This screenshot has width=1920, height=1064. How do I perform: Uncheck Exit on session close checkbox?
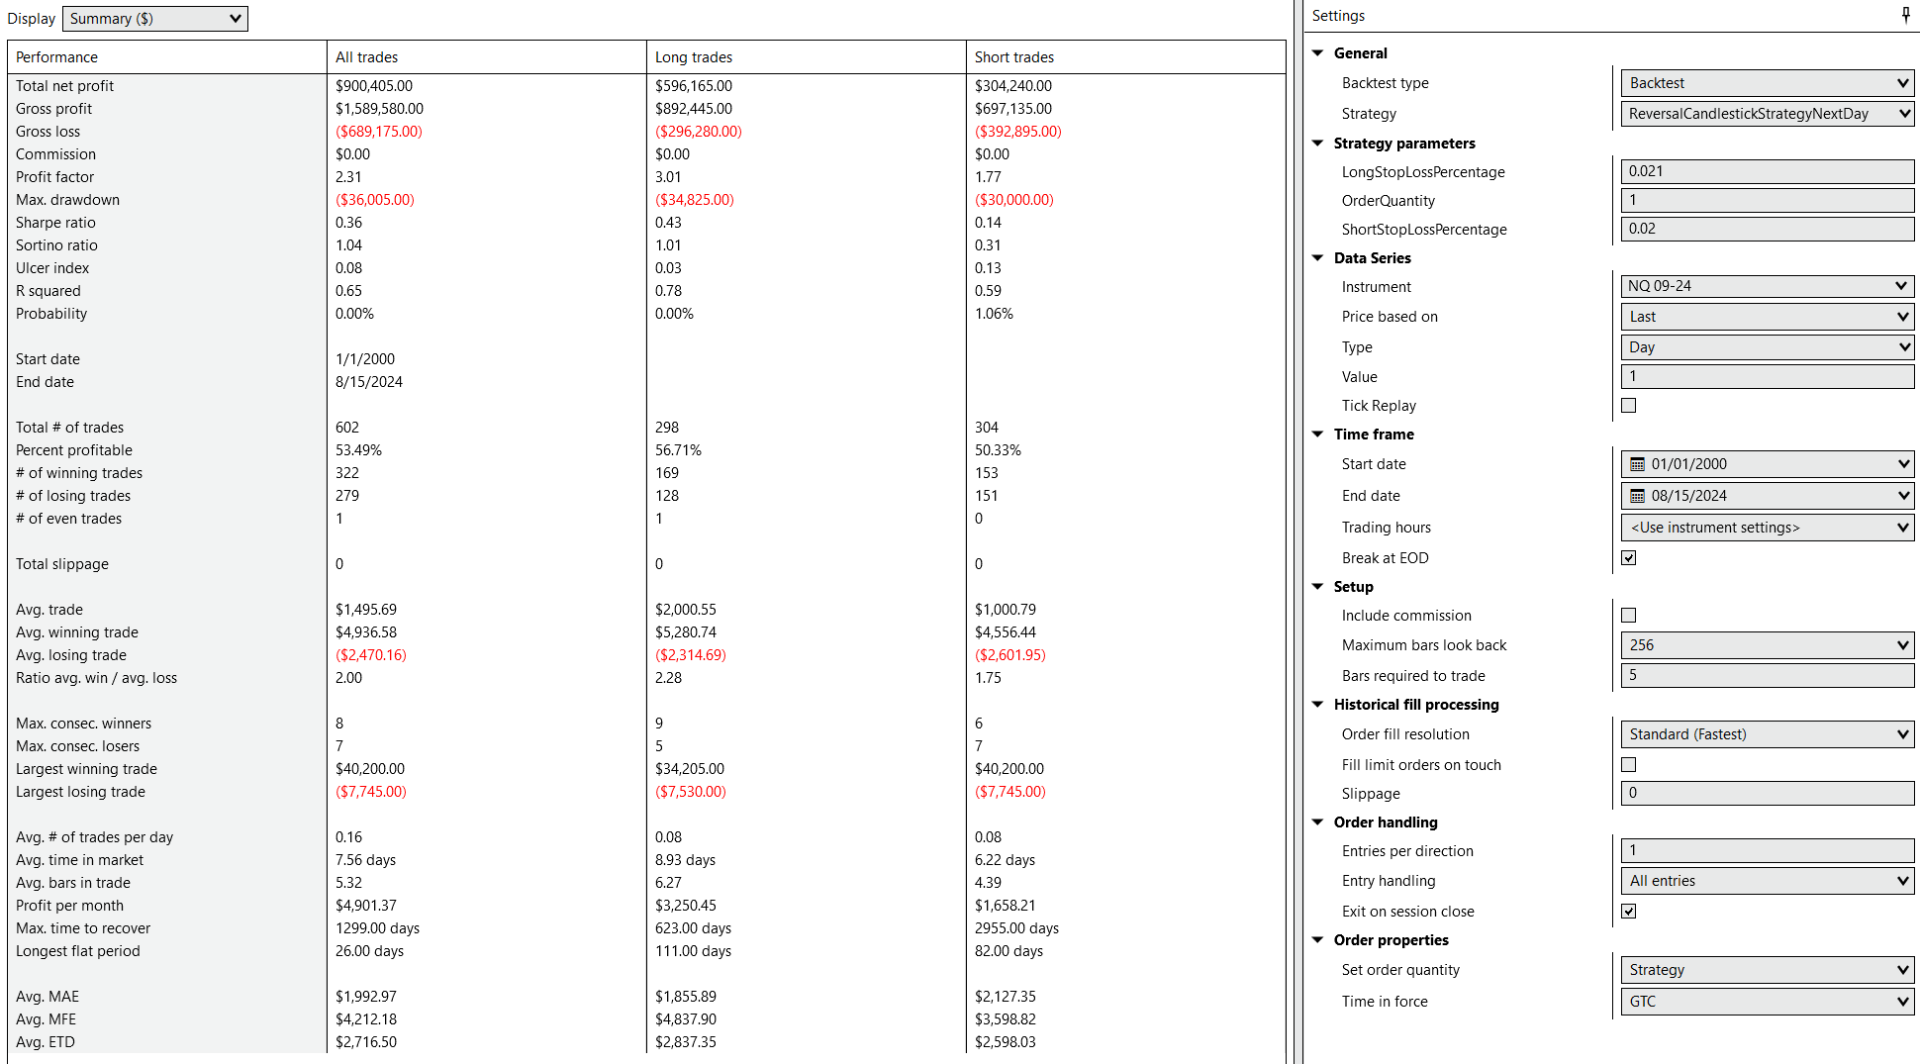[x=1629, y=912]
